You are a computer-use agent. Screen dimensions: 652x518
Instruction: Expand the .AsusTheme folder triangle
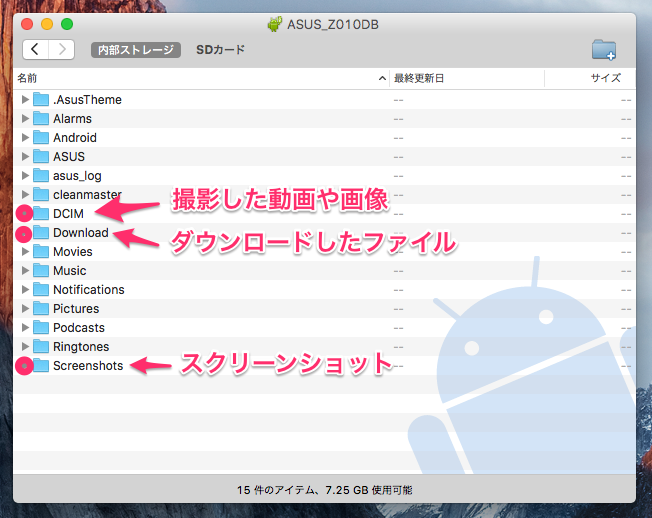25,99
